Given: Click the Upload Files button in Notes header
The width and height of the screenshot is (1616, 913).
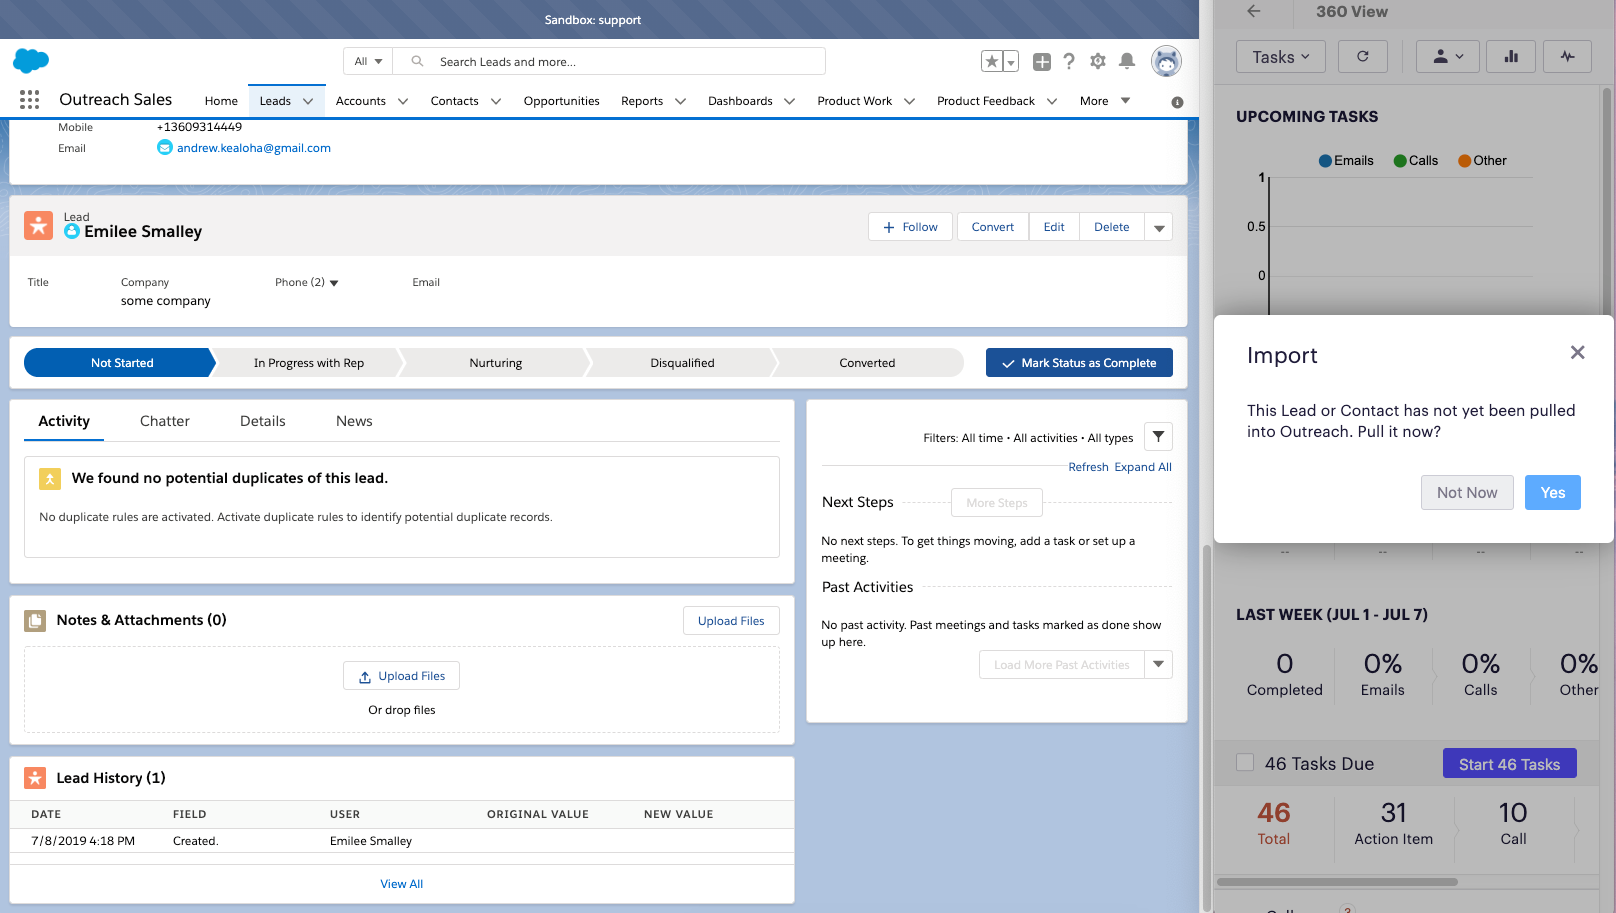Looking at the screenshot, I should pos(731,621).
